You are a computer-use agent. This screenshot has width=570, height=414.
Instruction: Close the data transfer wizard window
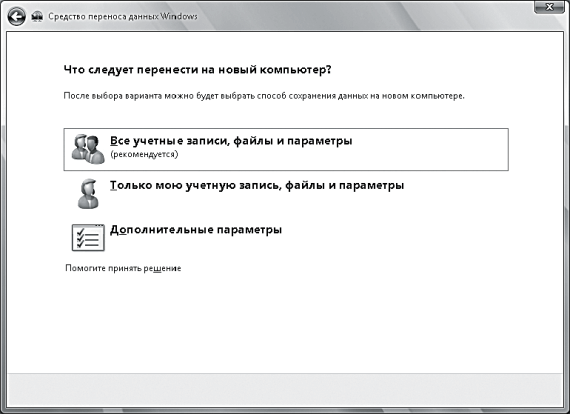tap(549, 7)
